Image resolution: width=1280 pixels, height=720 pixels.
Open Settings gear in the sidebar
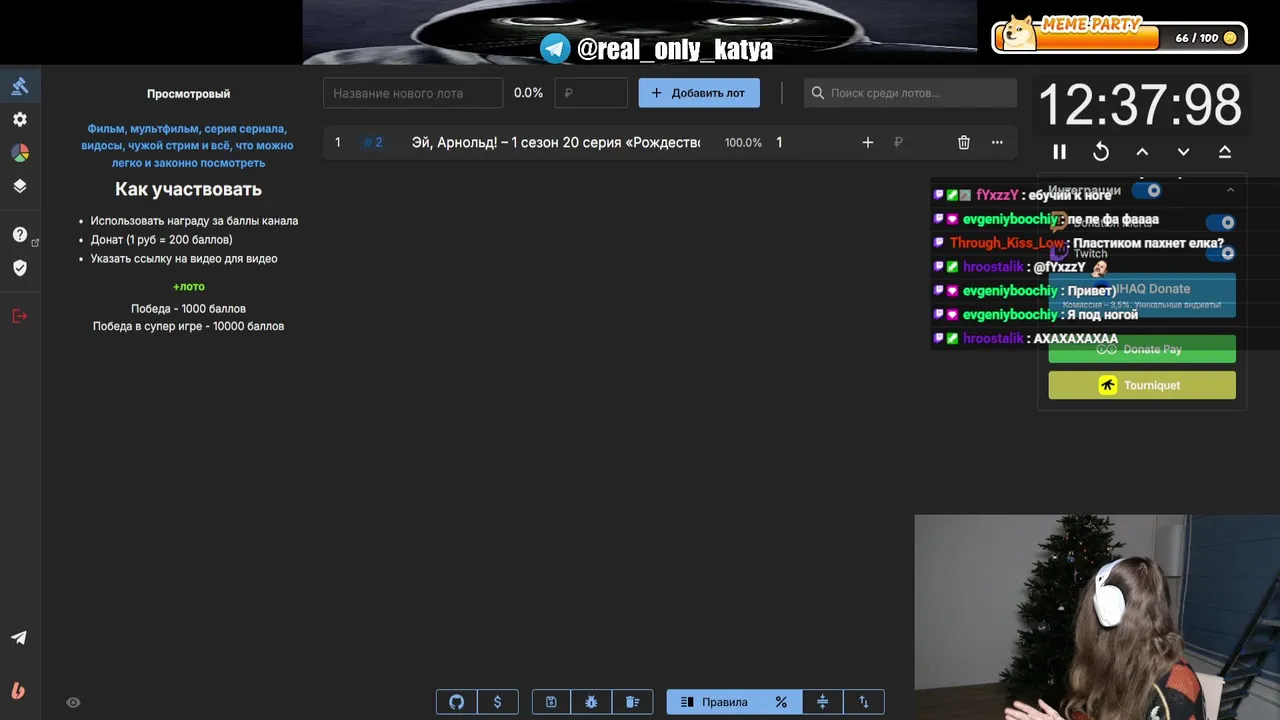[20, 119]
